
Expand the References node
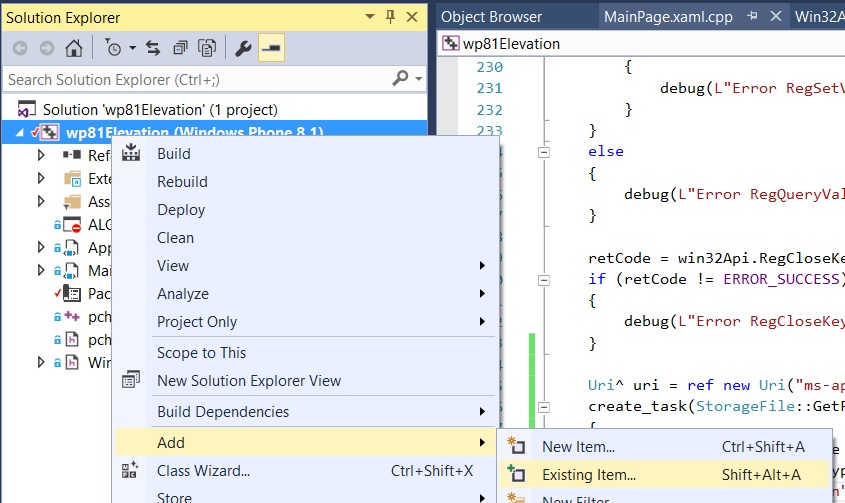[x=41, y=155]
